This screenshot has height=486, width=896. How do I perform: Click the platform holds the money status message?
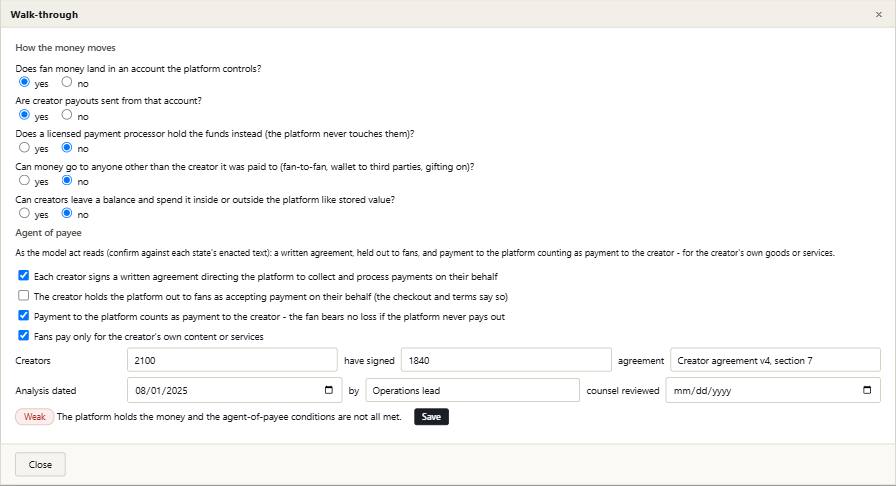(x=229, y=417)
